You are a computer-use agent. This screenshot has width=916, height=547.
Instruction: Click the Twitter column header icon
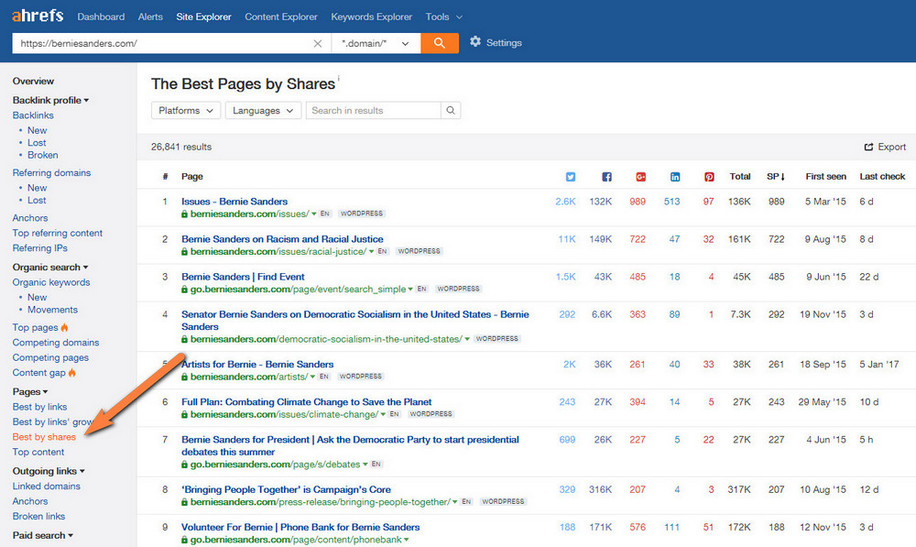pos(570,176)
